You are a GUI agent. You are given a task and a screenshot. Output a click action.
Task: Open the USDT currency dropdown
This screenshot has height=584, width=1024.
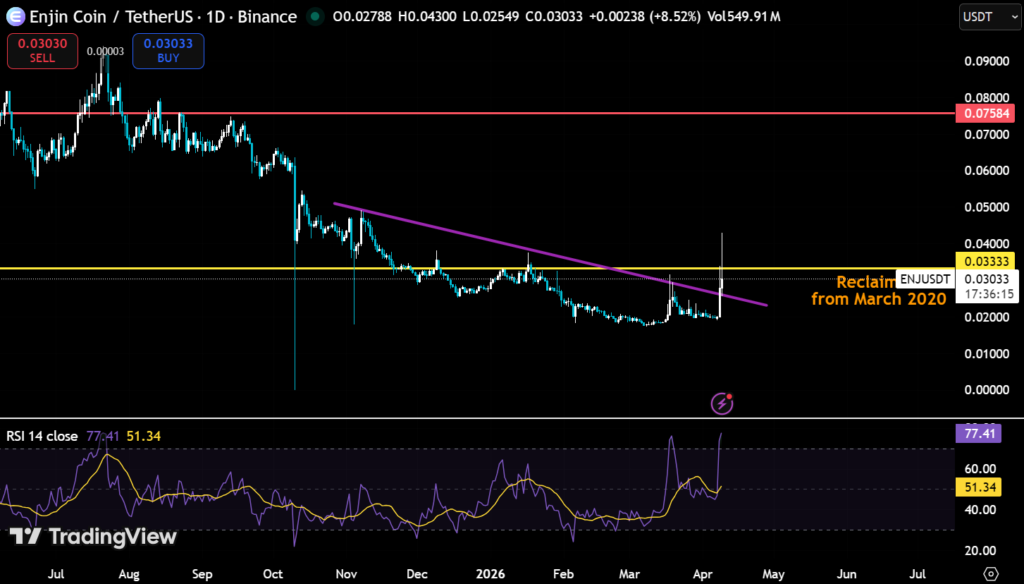click(x=989, y=16)
